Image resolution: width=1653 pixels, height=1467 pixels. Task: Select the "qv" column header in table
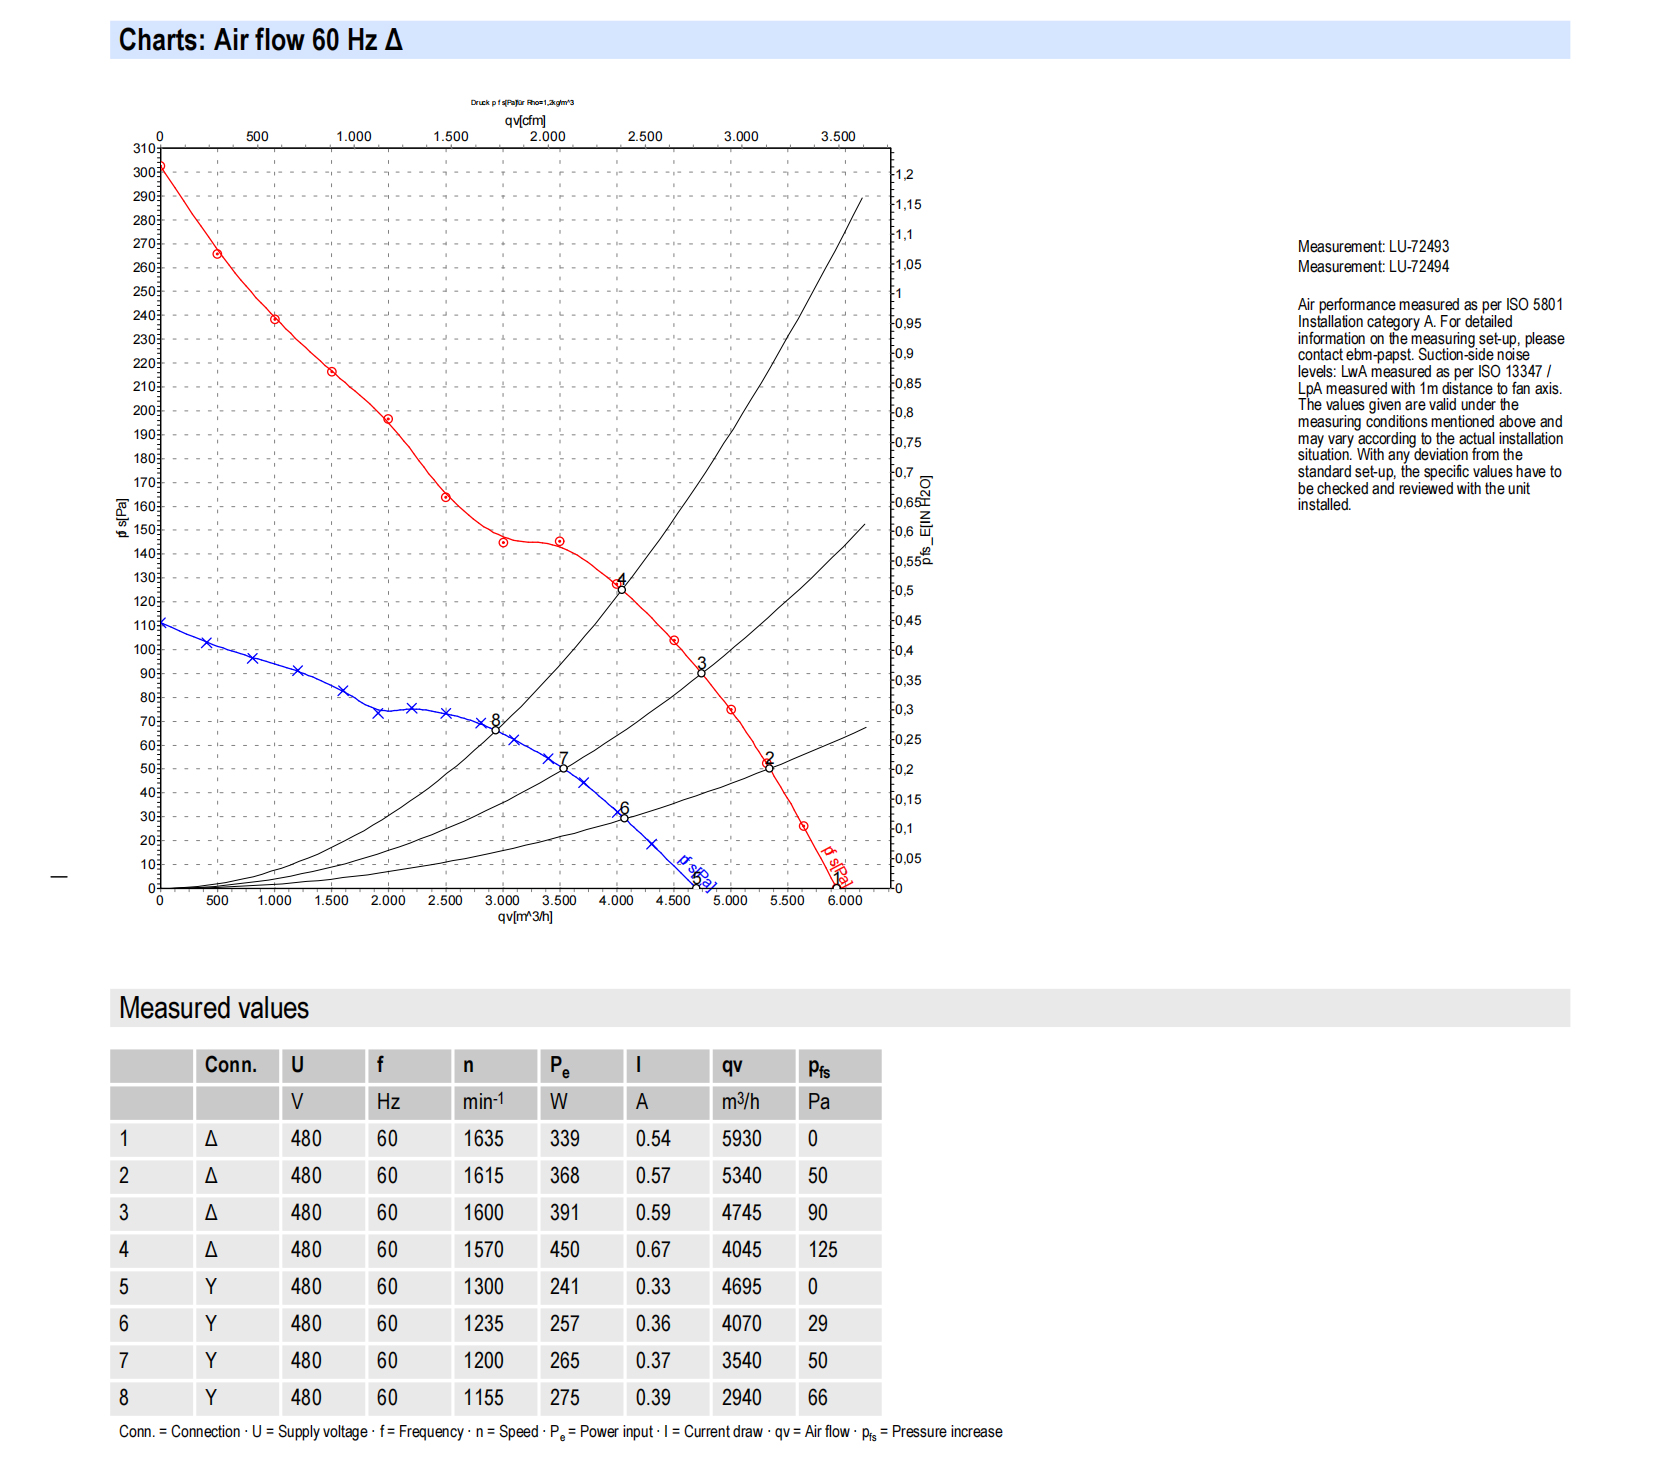coord(732,1065)
